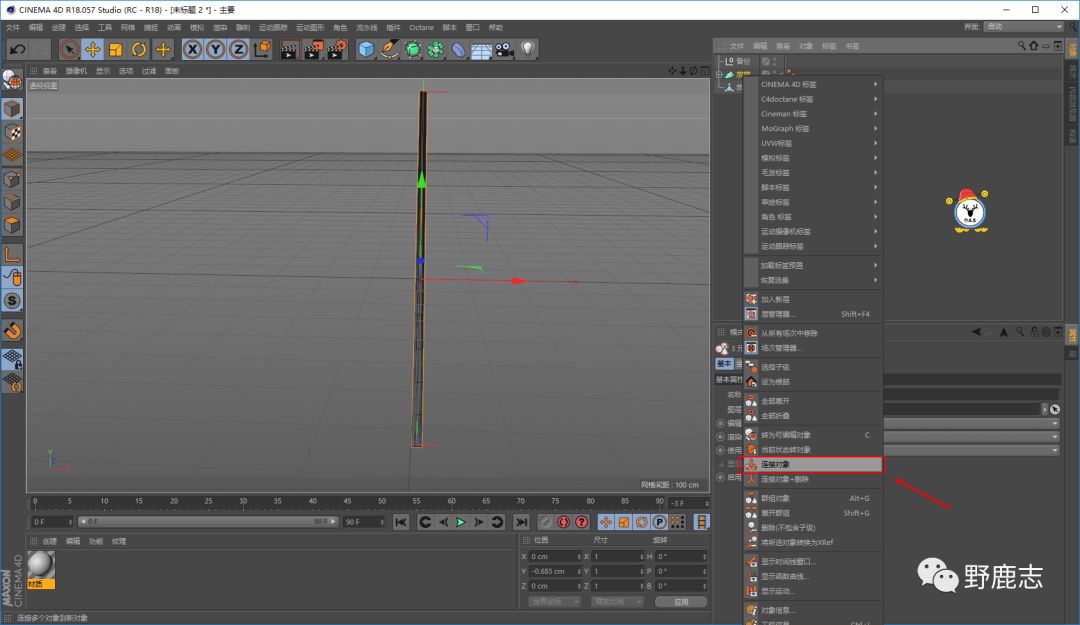The width and height of the screenshot is (1080, 625).
Task: Click the Undo arrow icon
Action: 17,49
